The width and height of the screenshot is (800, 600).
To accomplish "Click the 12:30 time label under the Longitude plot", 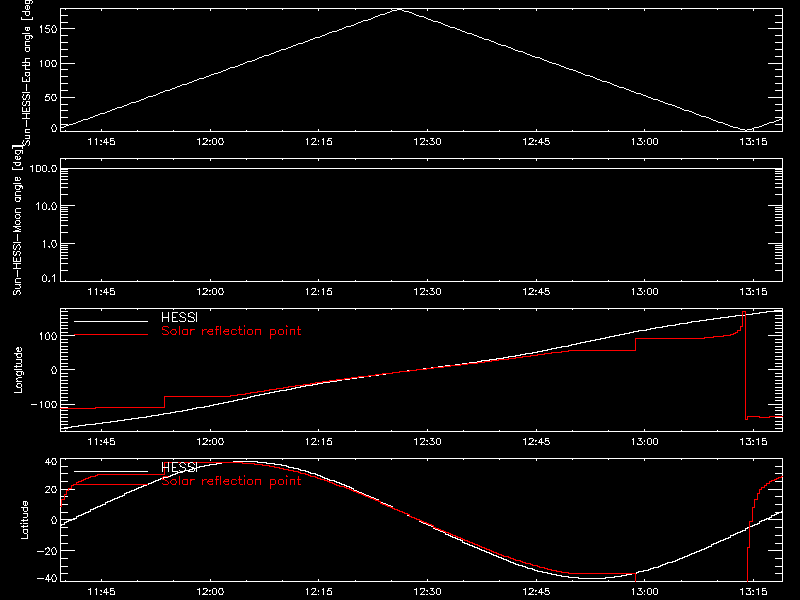I will 428,441.
